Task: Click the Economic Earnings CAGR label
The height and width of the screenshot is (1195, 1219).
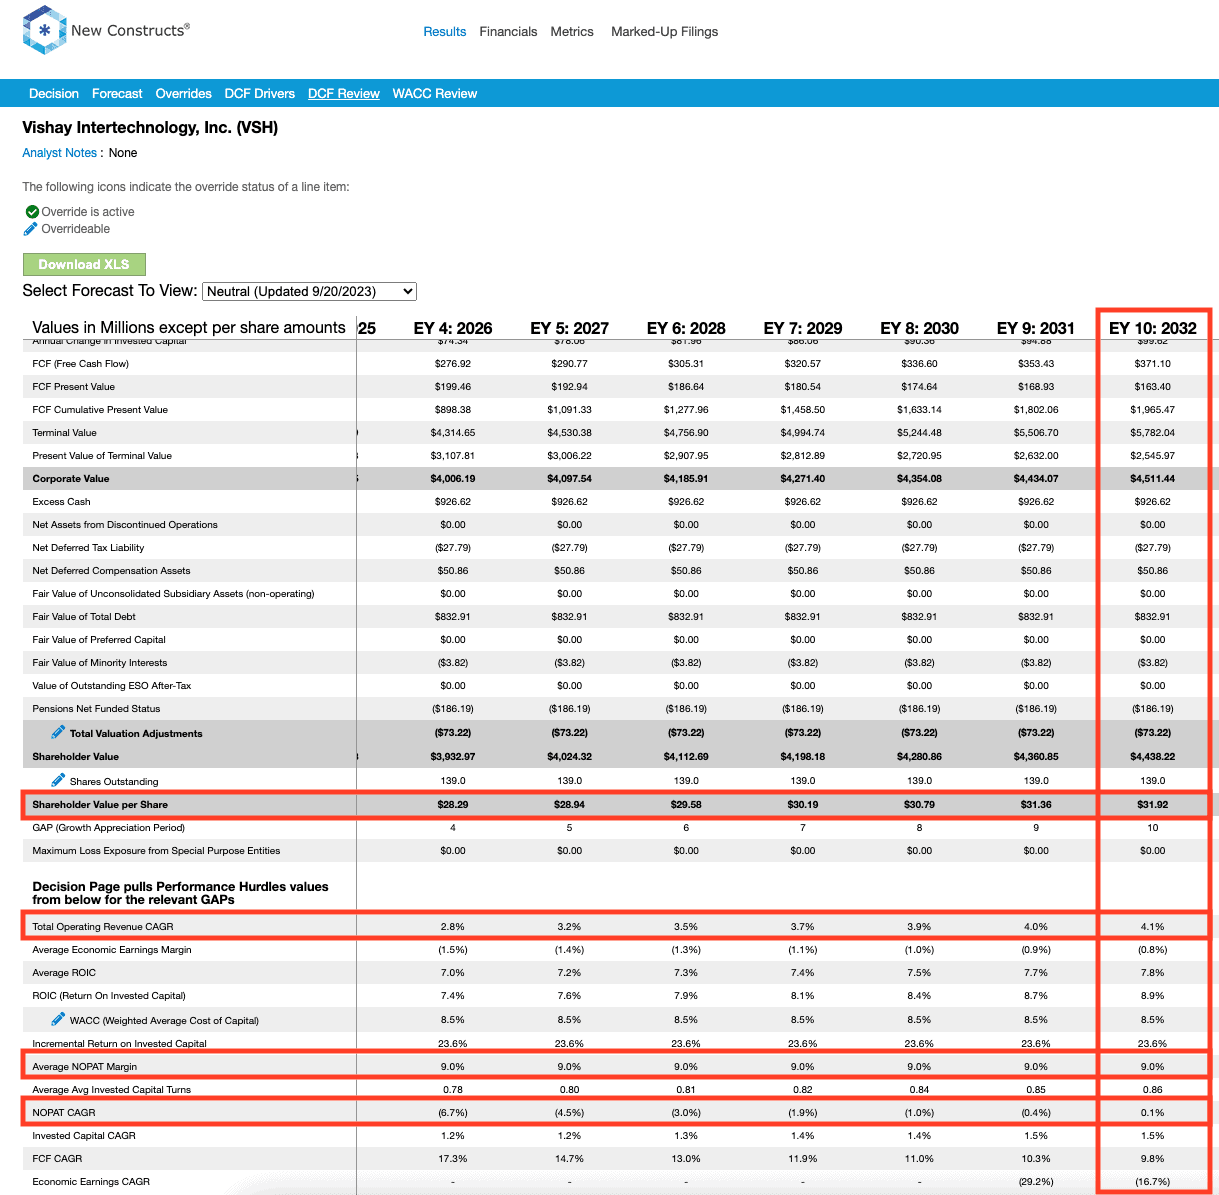Action: [91, 1182]
